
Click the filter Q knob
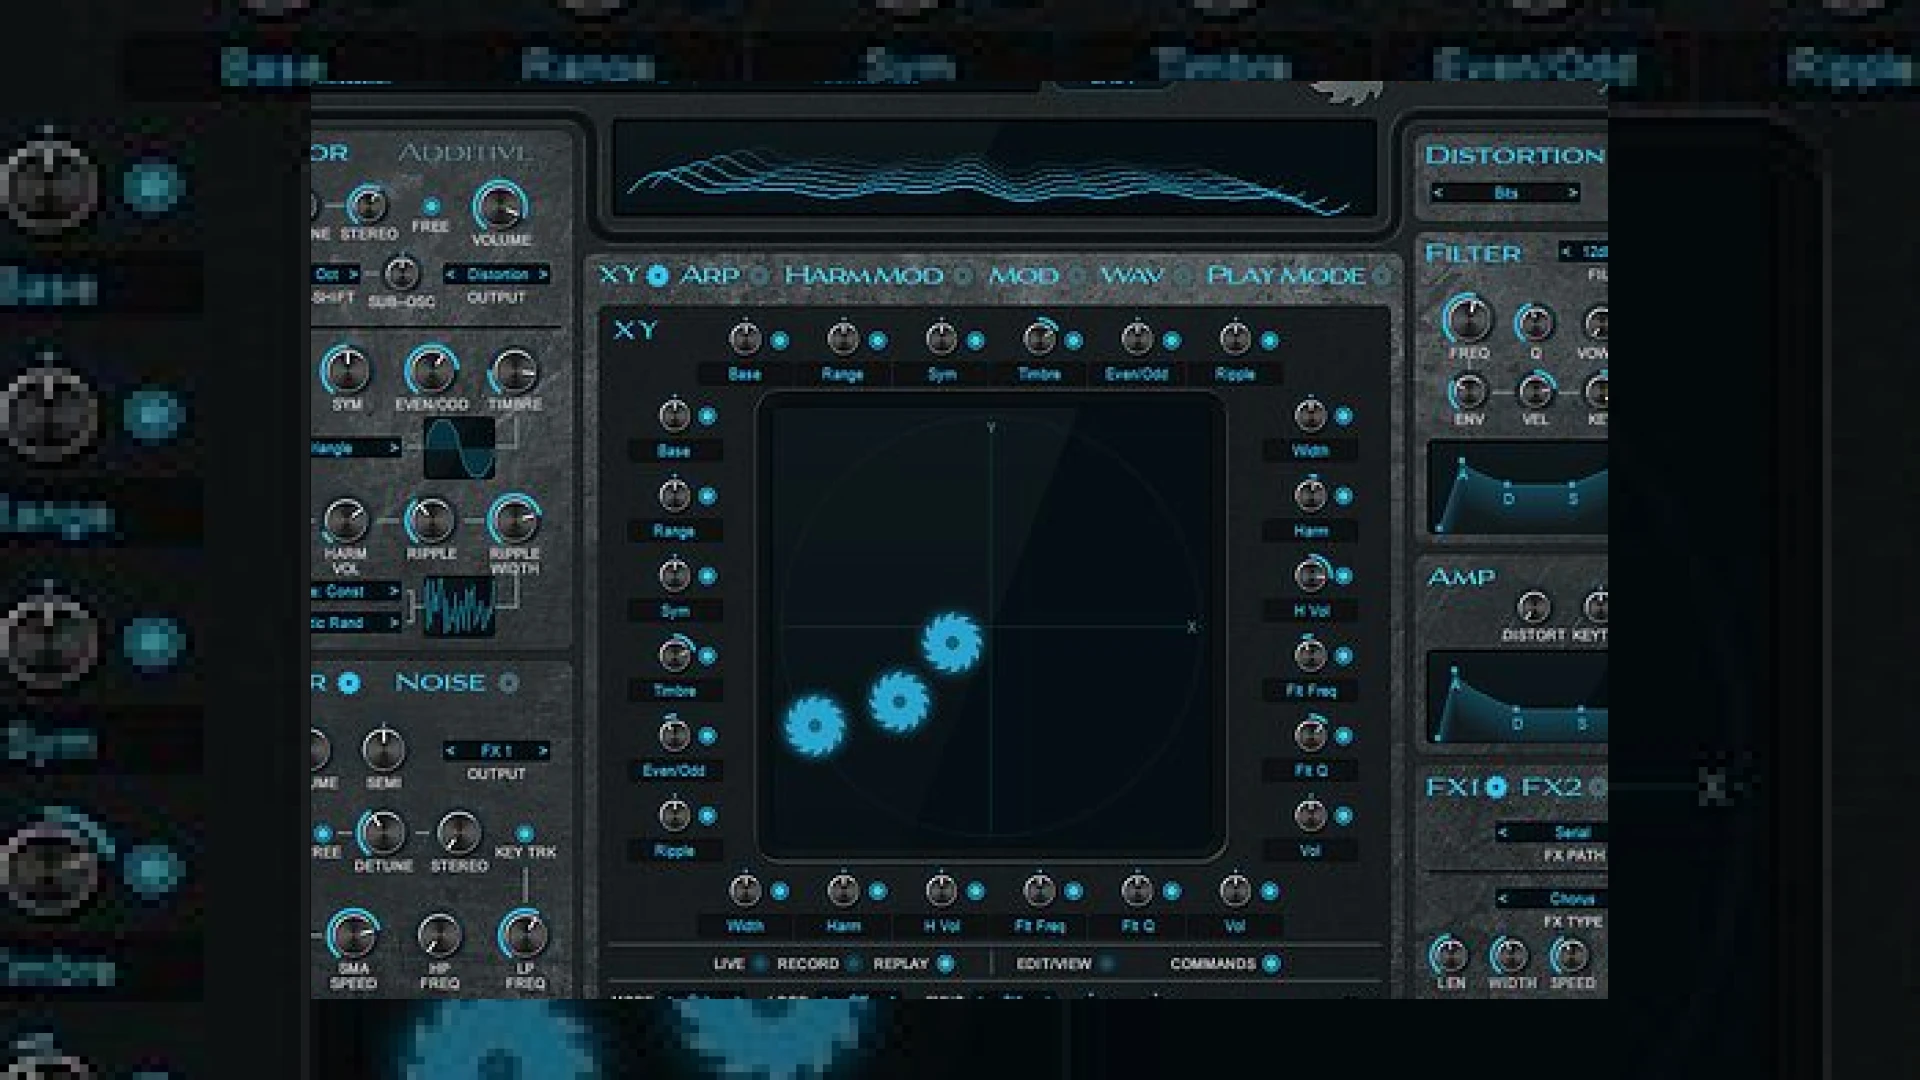(1535, 323)
